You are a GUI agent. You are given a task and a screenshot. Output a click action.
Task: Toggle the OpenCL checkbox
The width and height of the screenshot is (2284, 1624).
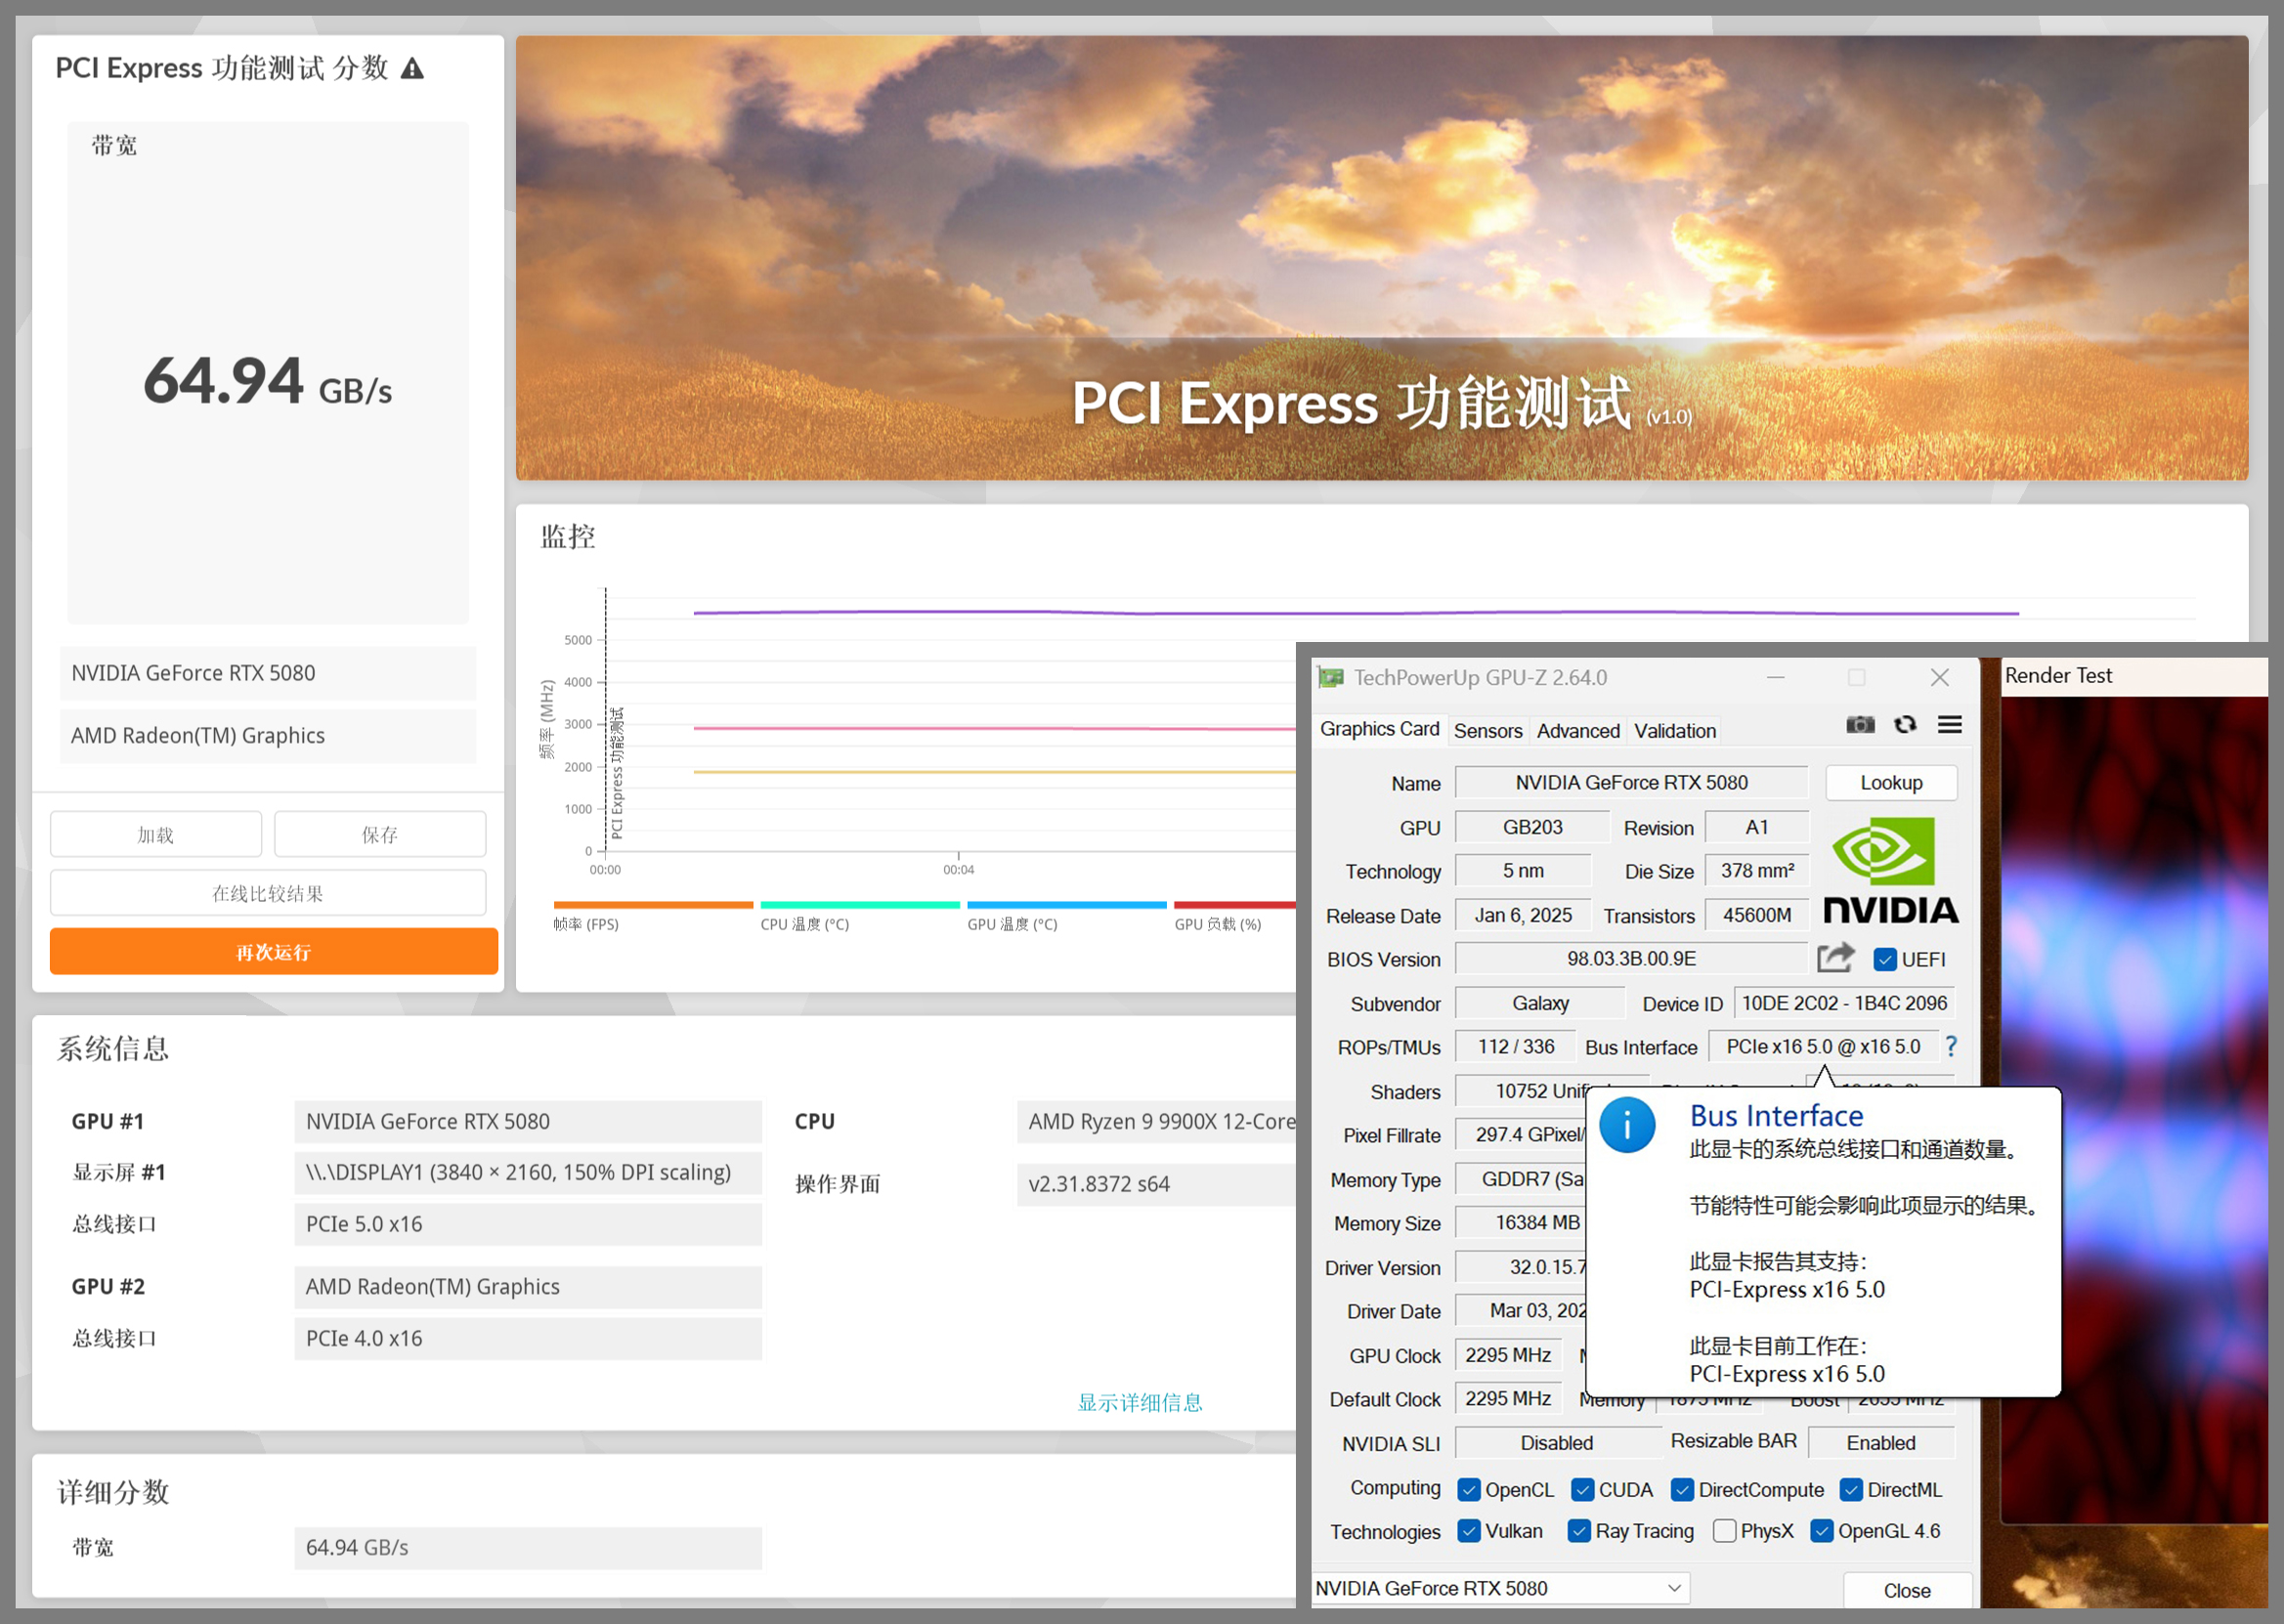coord(1468,1489)
